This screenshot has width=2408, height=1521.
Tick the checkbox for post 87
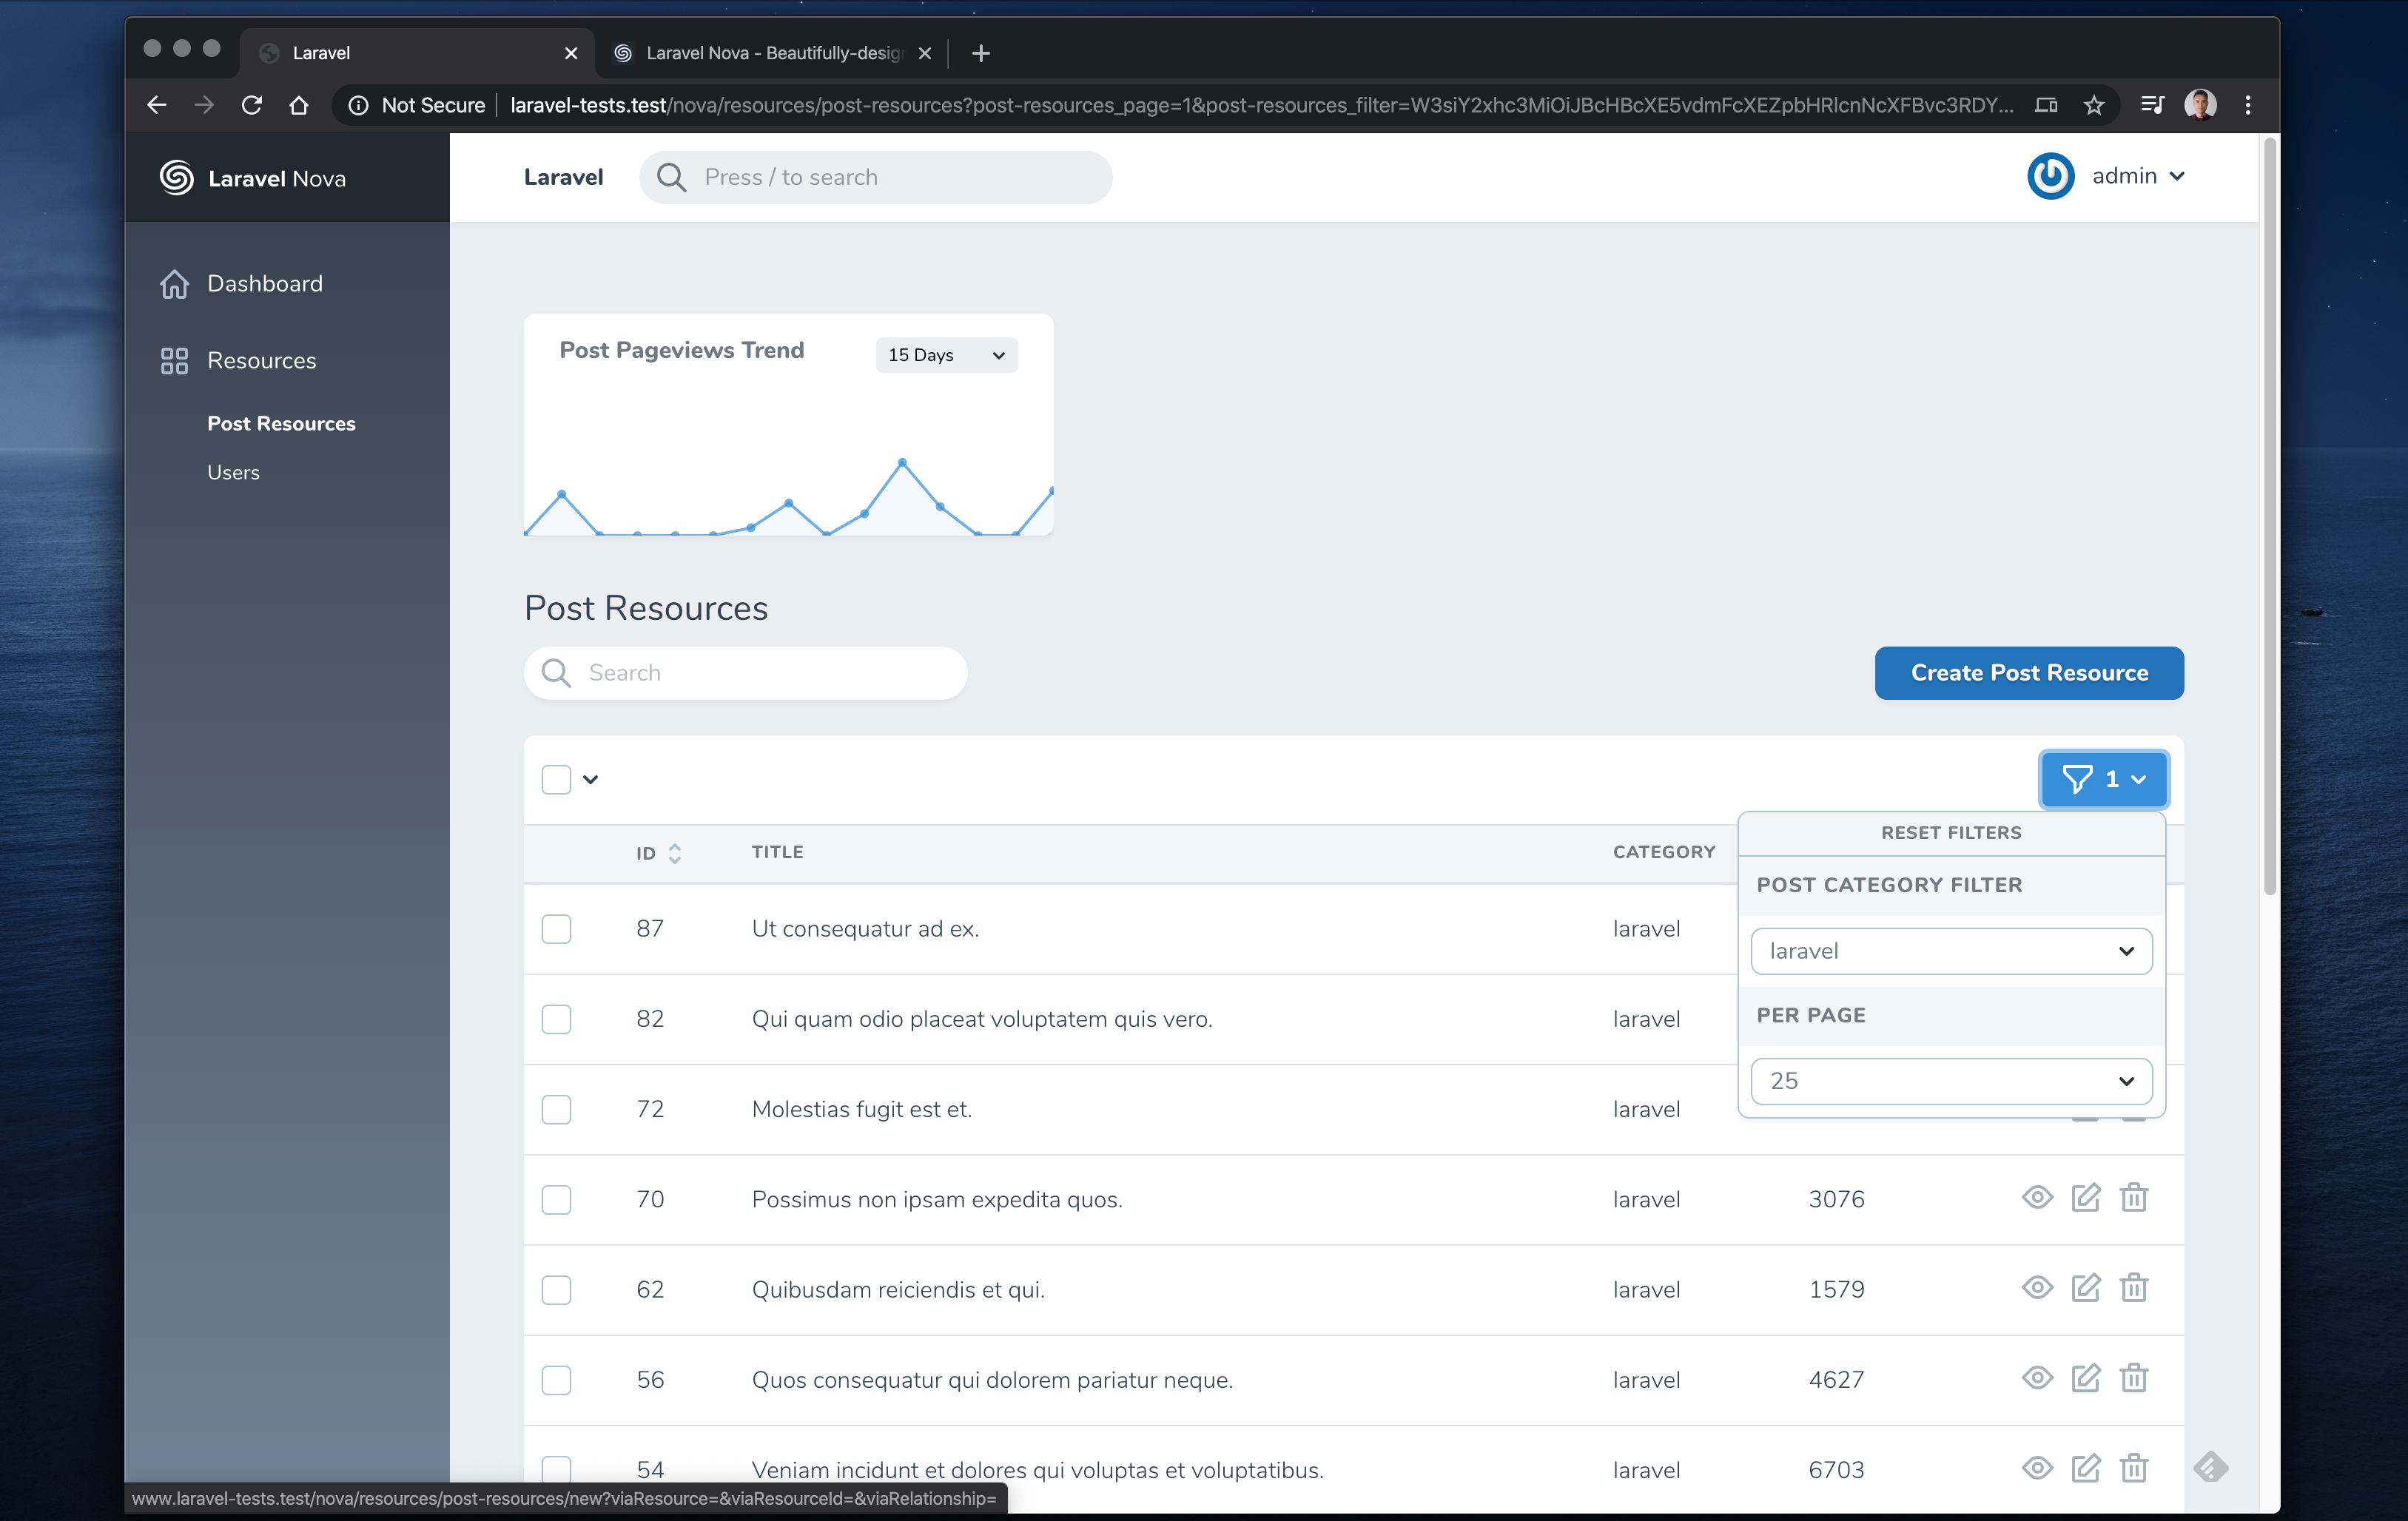tap(556, 929)
